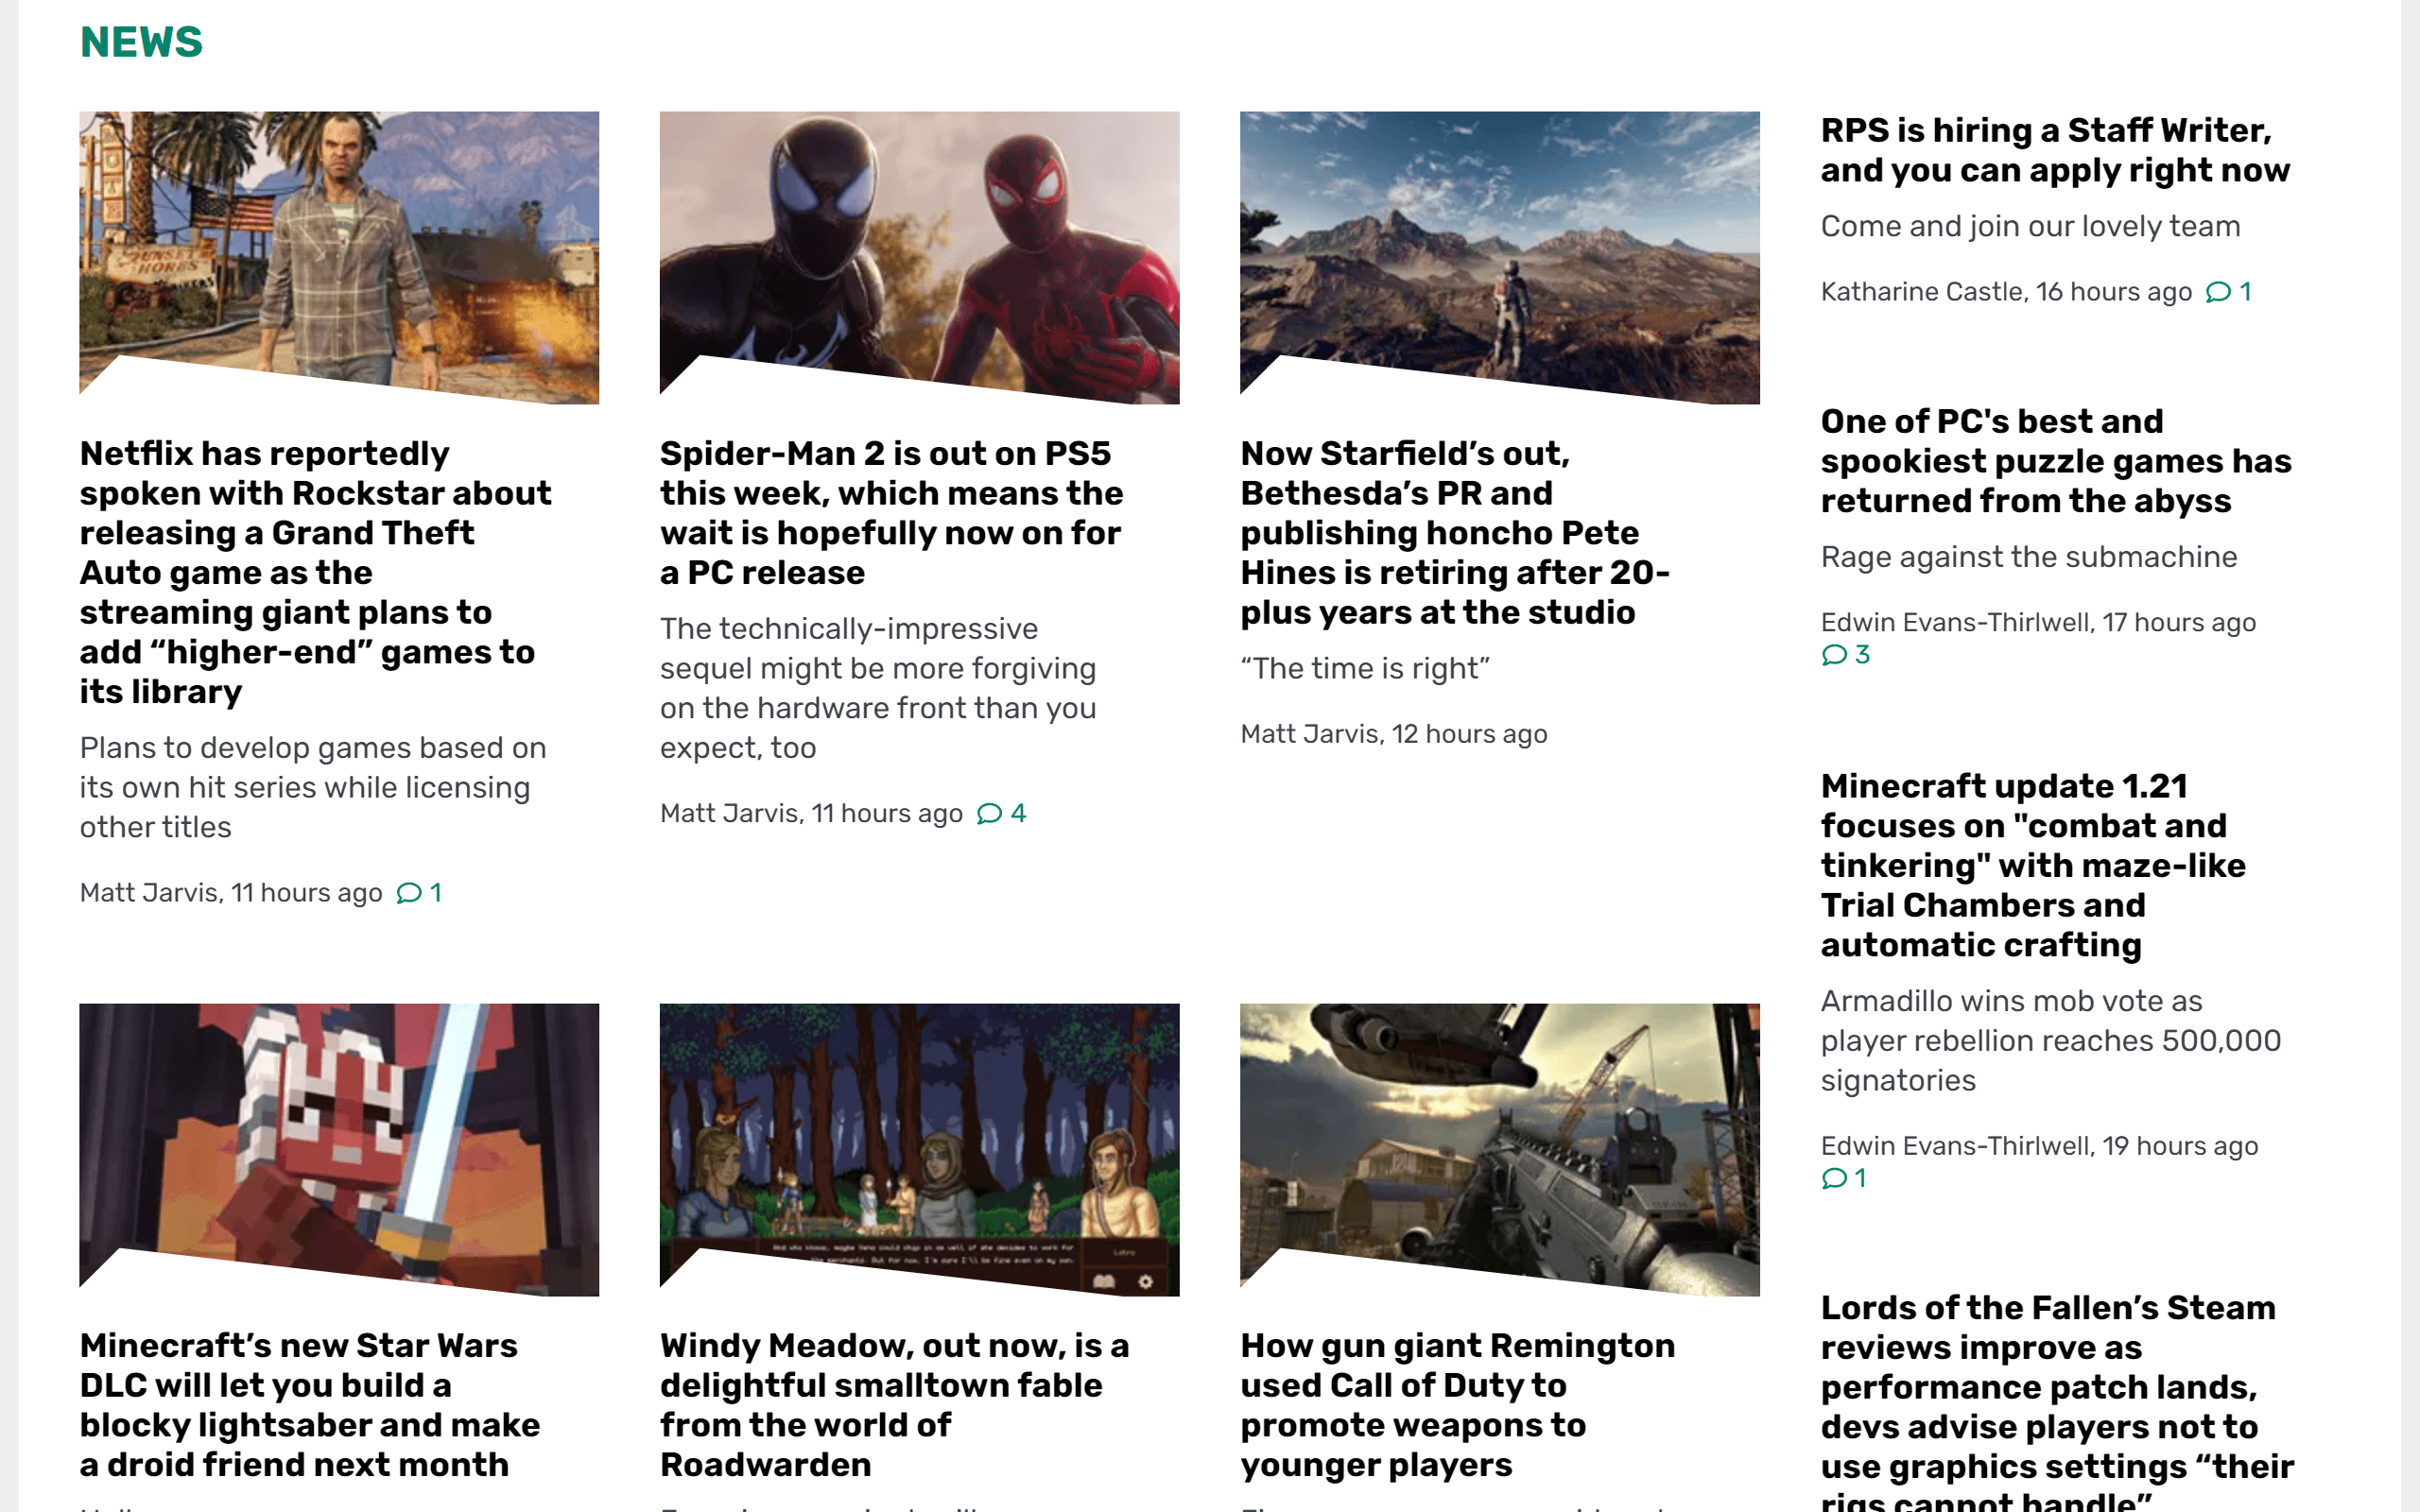Open comments on the Spider-Man 2 article
Viewport: 2420px width, 1512px height.
1003,813
